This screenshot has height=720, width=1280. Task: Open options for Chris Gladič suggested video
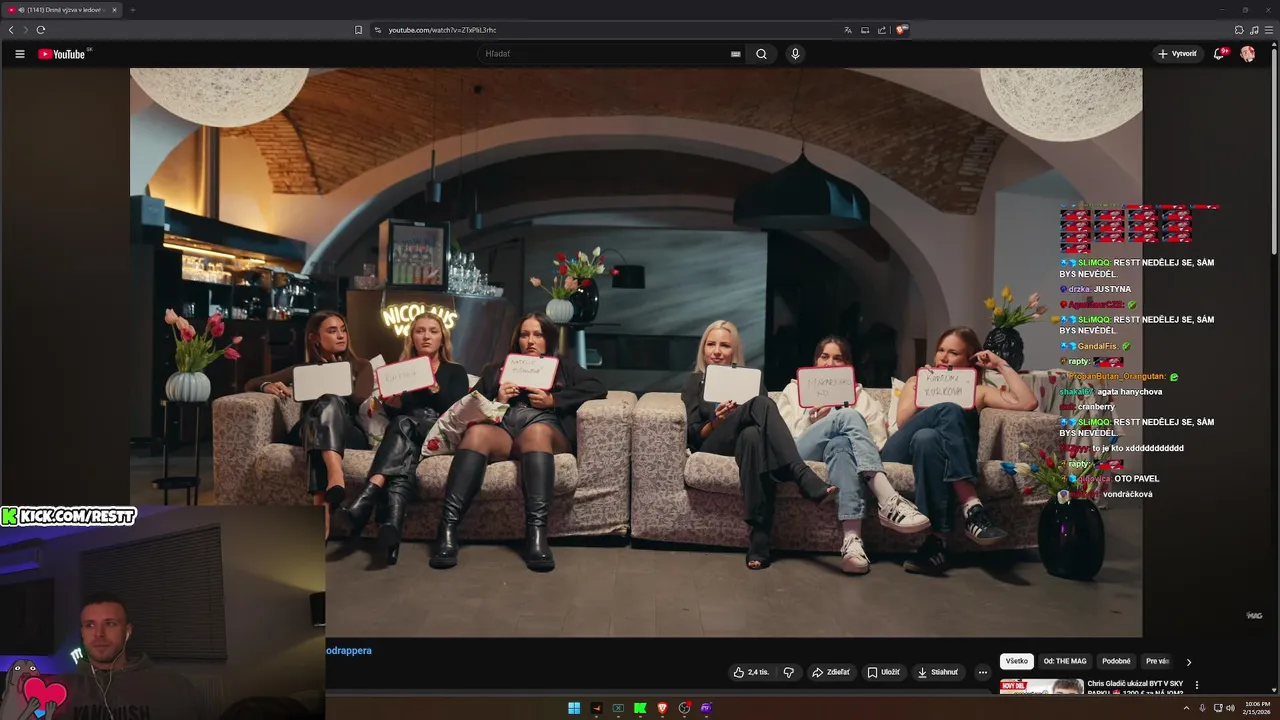click(1197, 685)
